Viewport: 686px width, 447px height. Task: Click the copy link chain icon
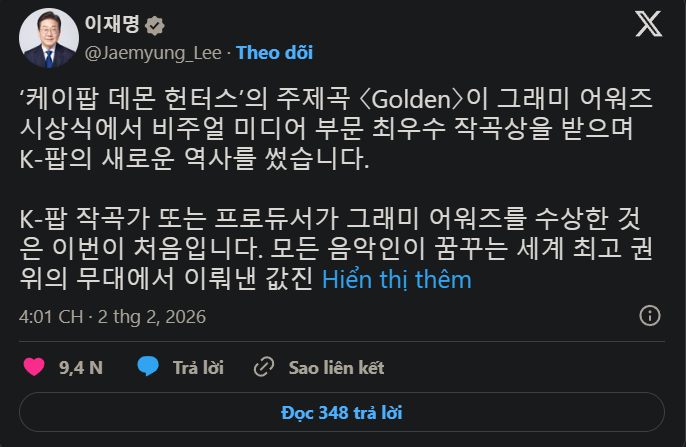click(x=265, y=367)
